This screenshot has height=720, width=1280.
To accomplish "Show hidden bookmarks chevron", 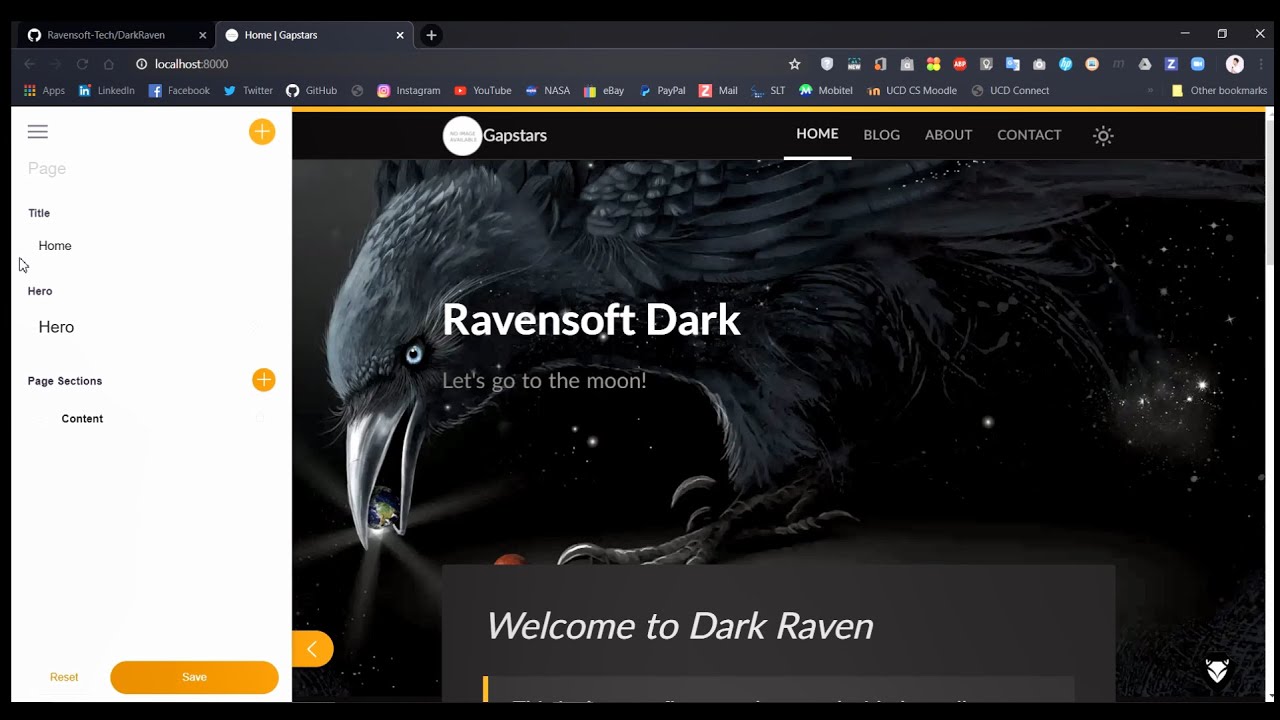I will point(1150,91).
